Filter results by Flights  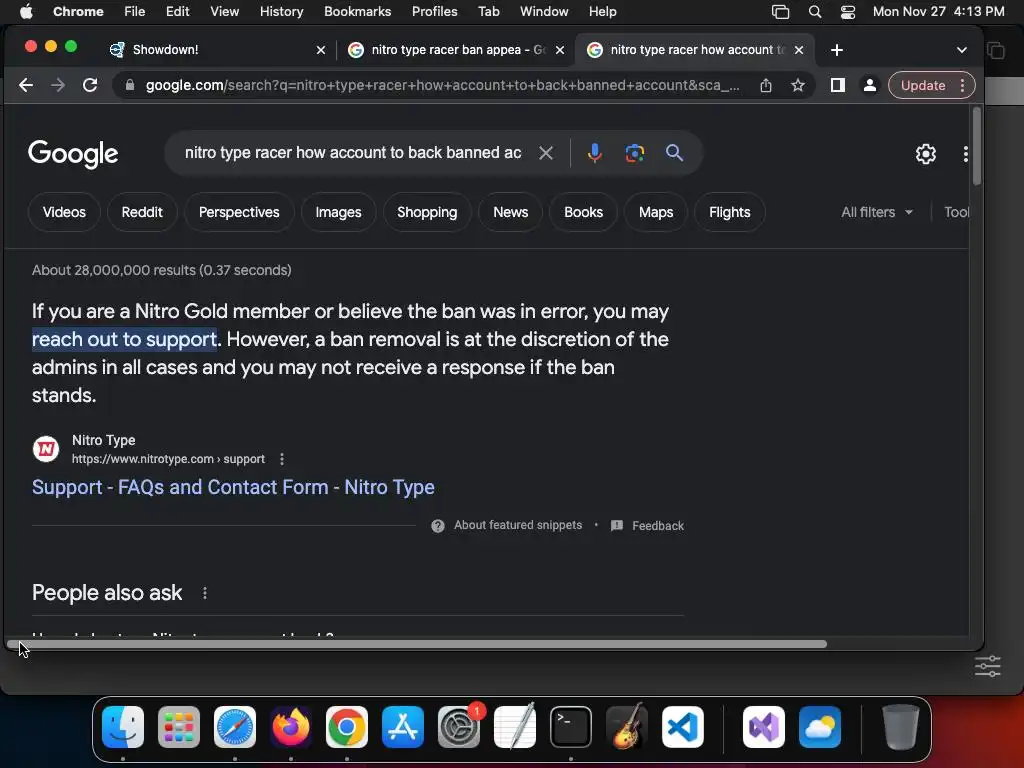[x=729, y=212]
